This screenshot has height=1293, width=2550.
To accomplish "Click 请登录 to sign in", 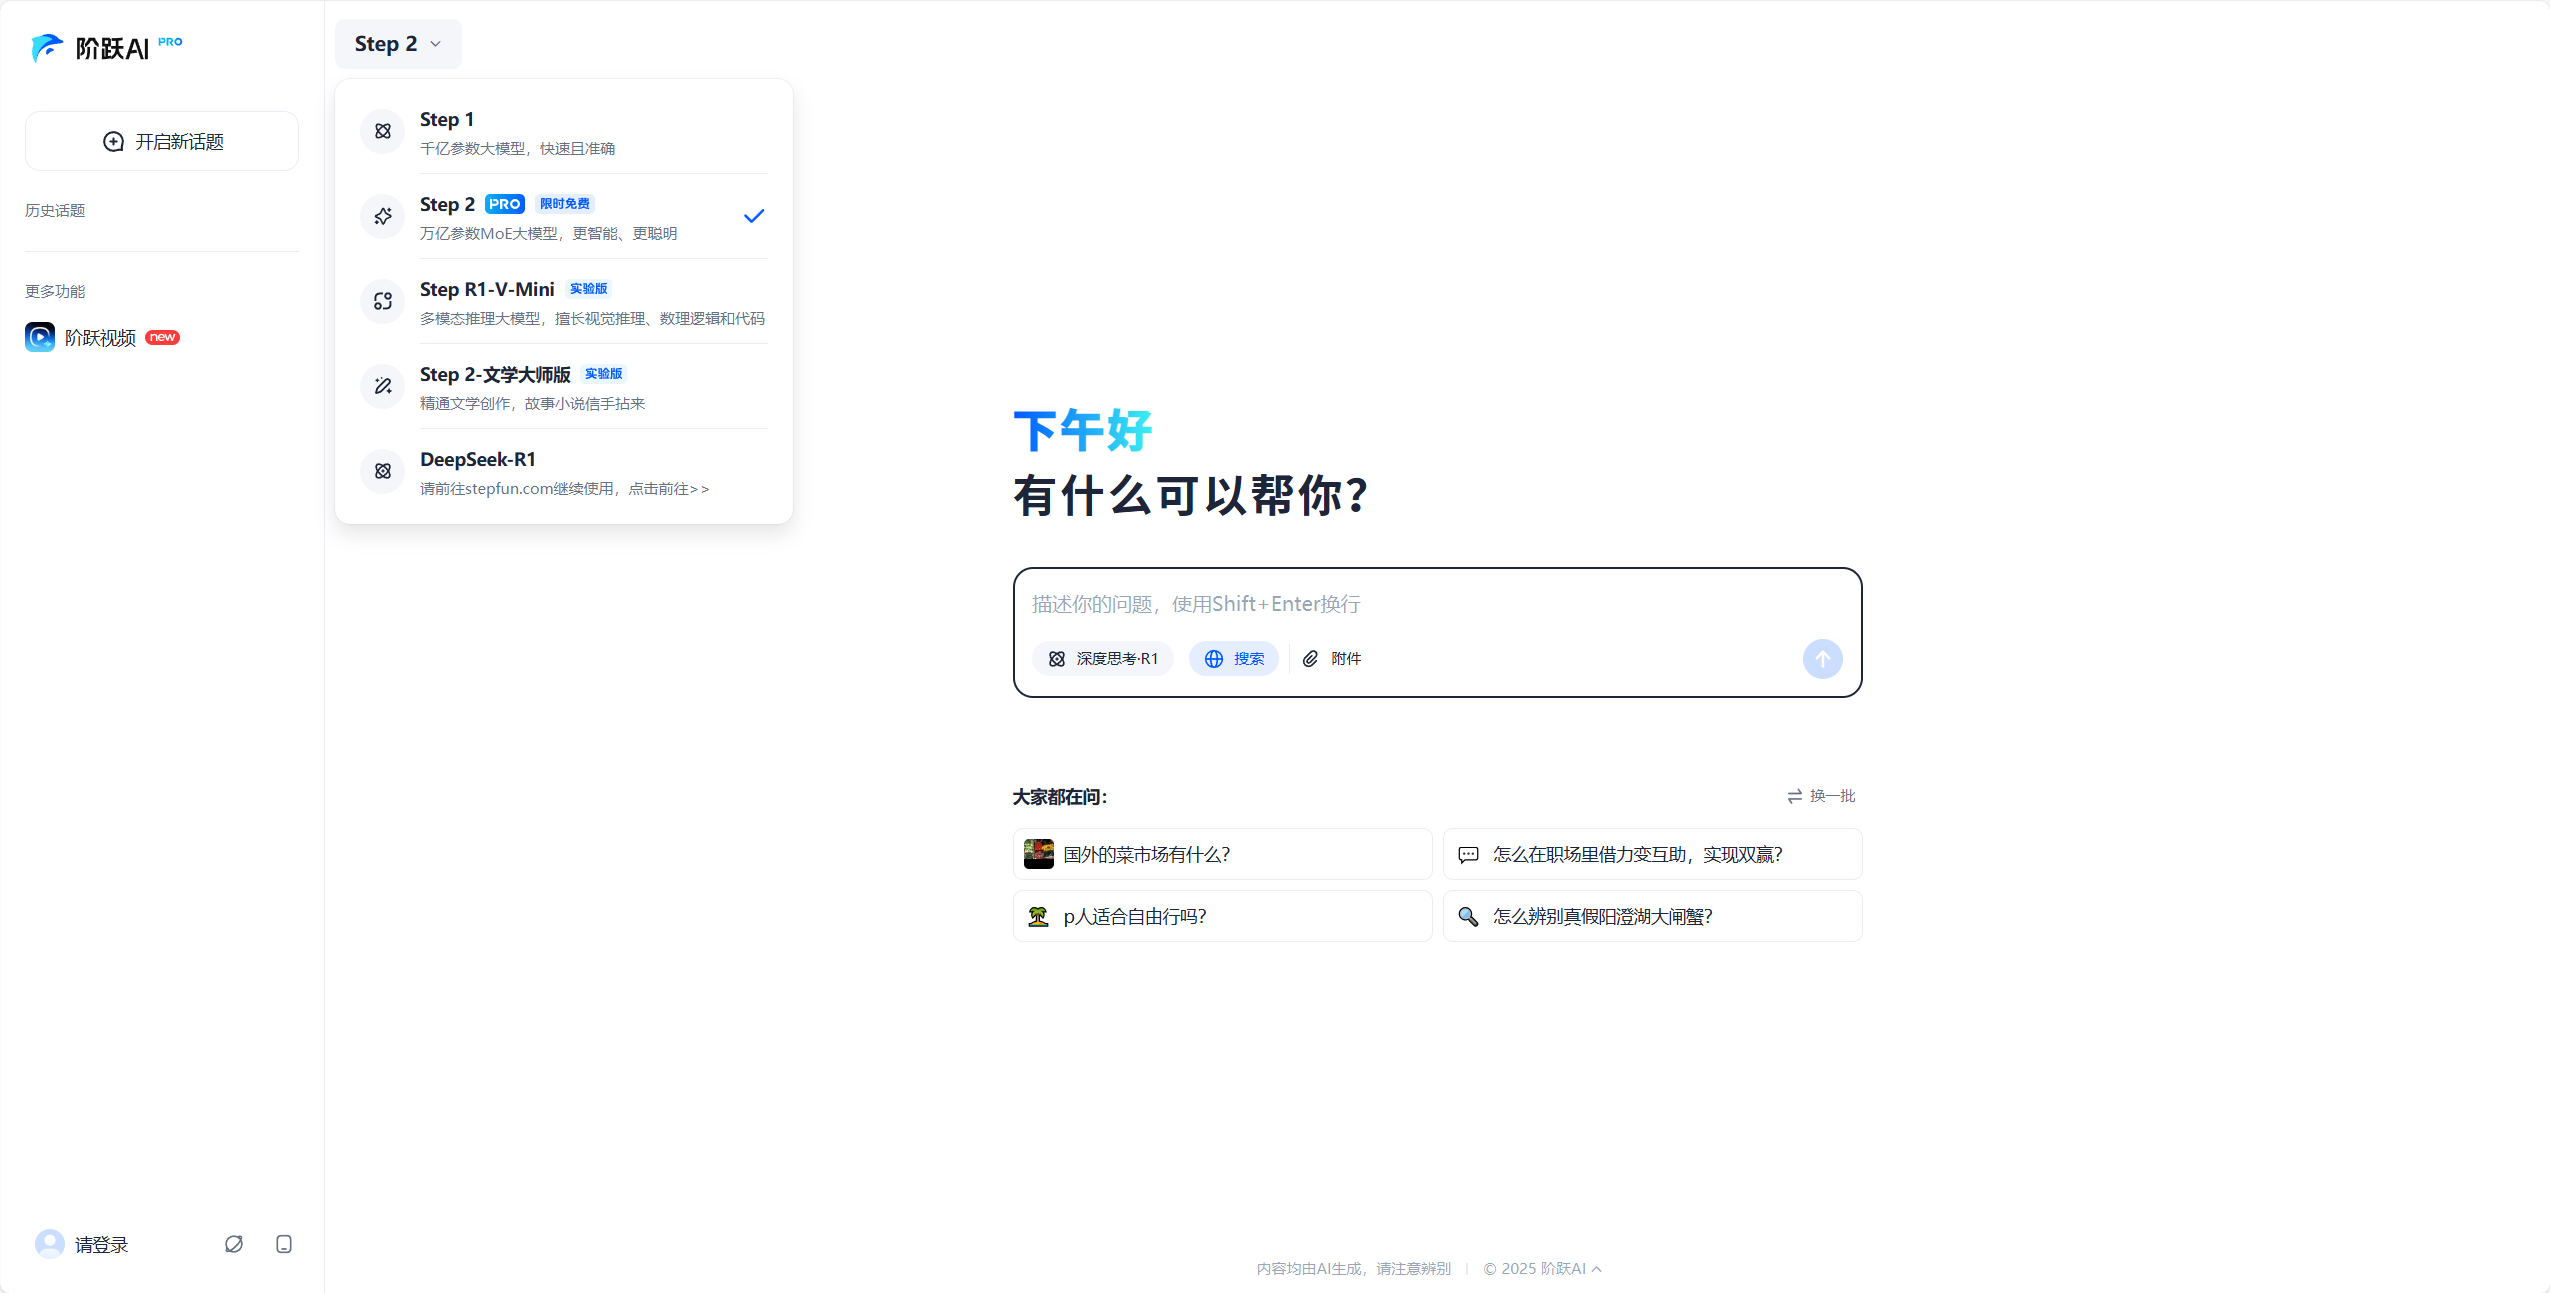I will [102, 1245].
